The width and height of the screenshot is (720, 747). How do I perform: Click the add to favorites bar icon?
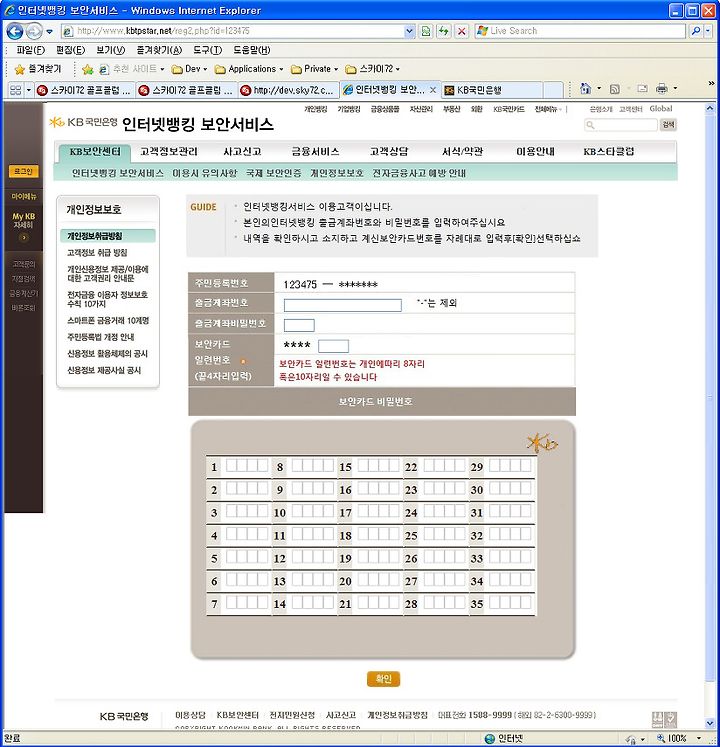pyautogui.click(x=88, y=70)
